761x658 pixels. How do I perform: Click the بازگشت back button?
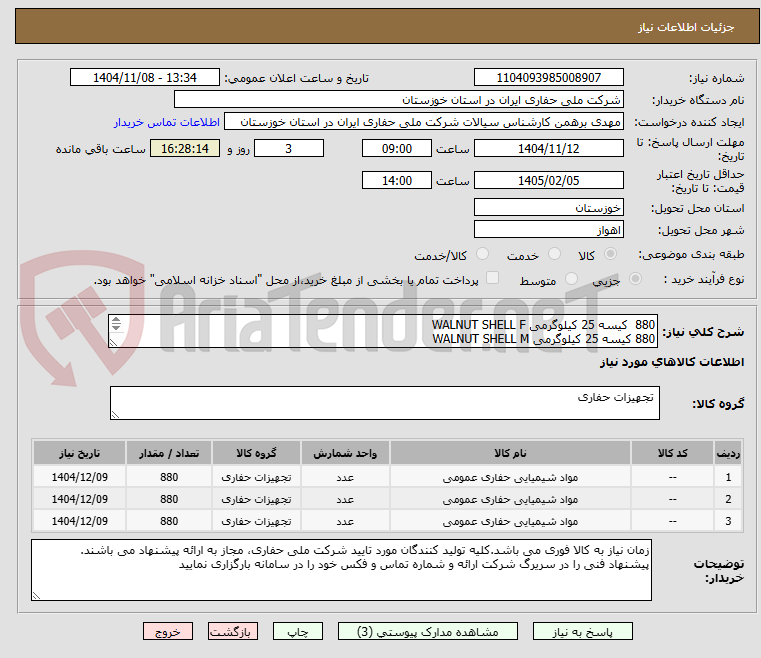pyautogui.click(x=232, y=631)
